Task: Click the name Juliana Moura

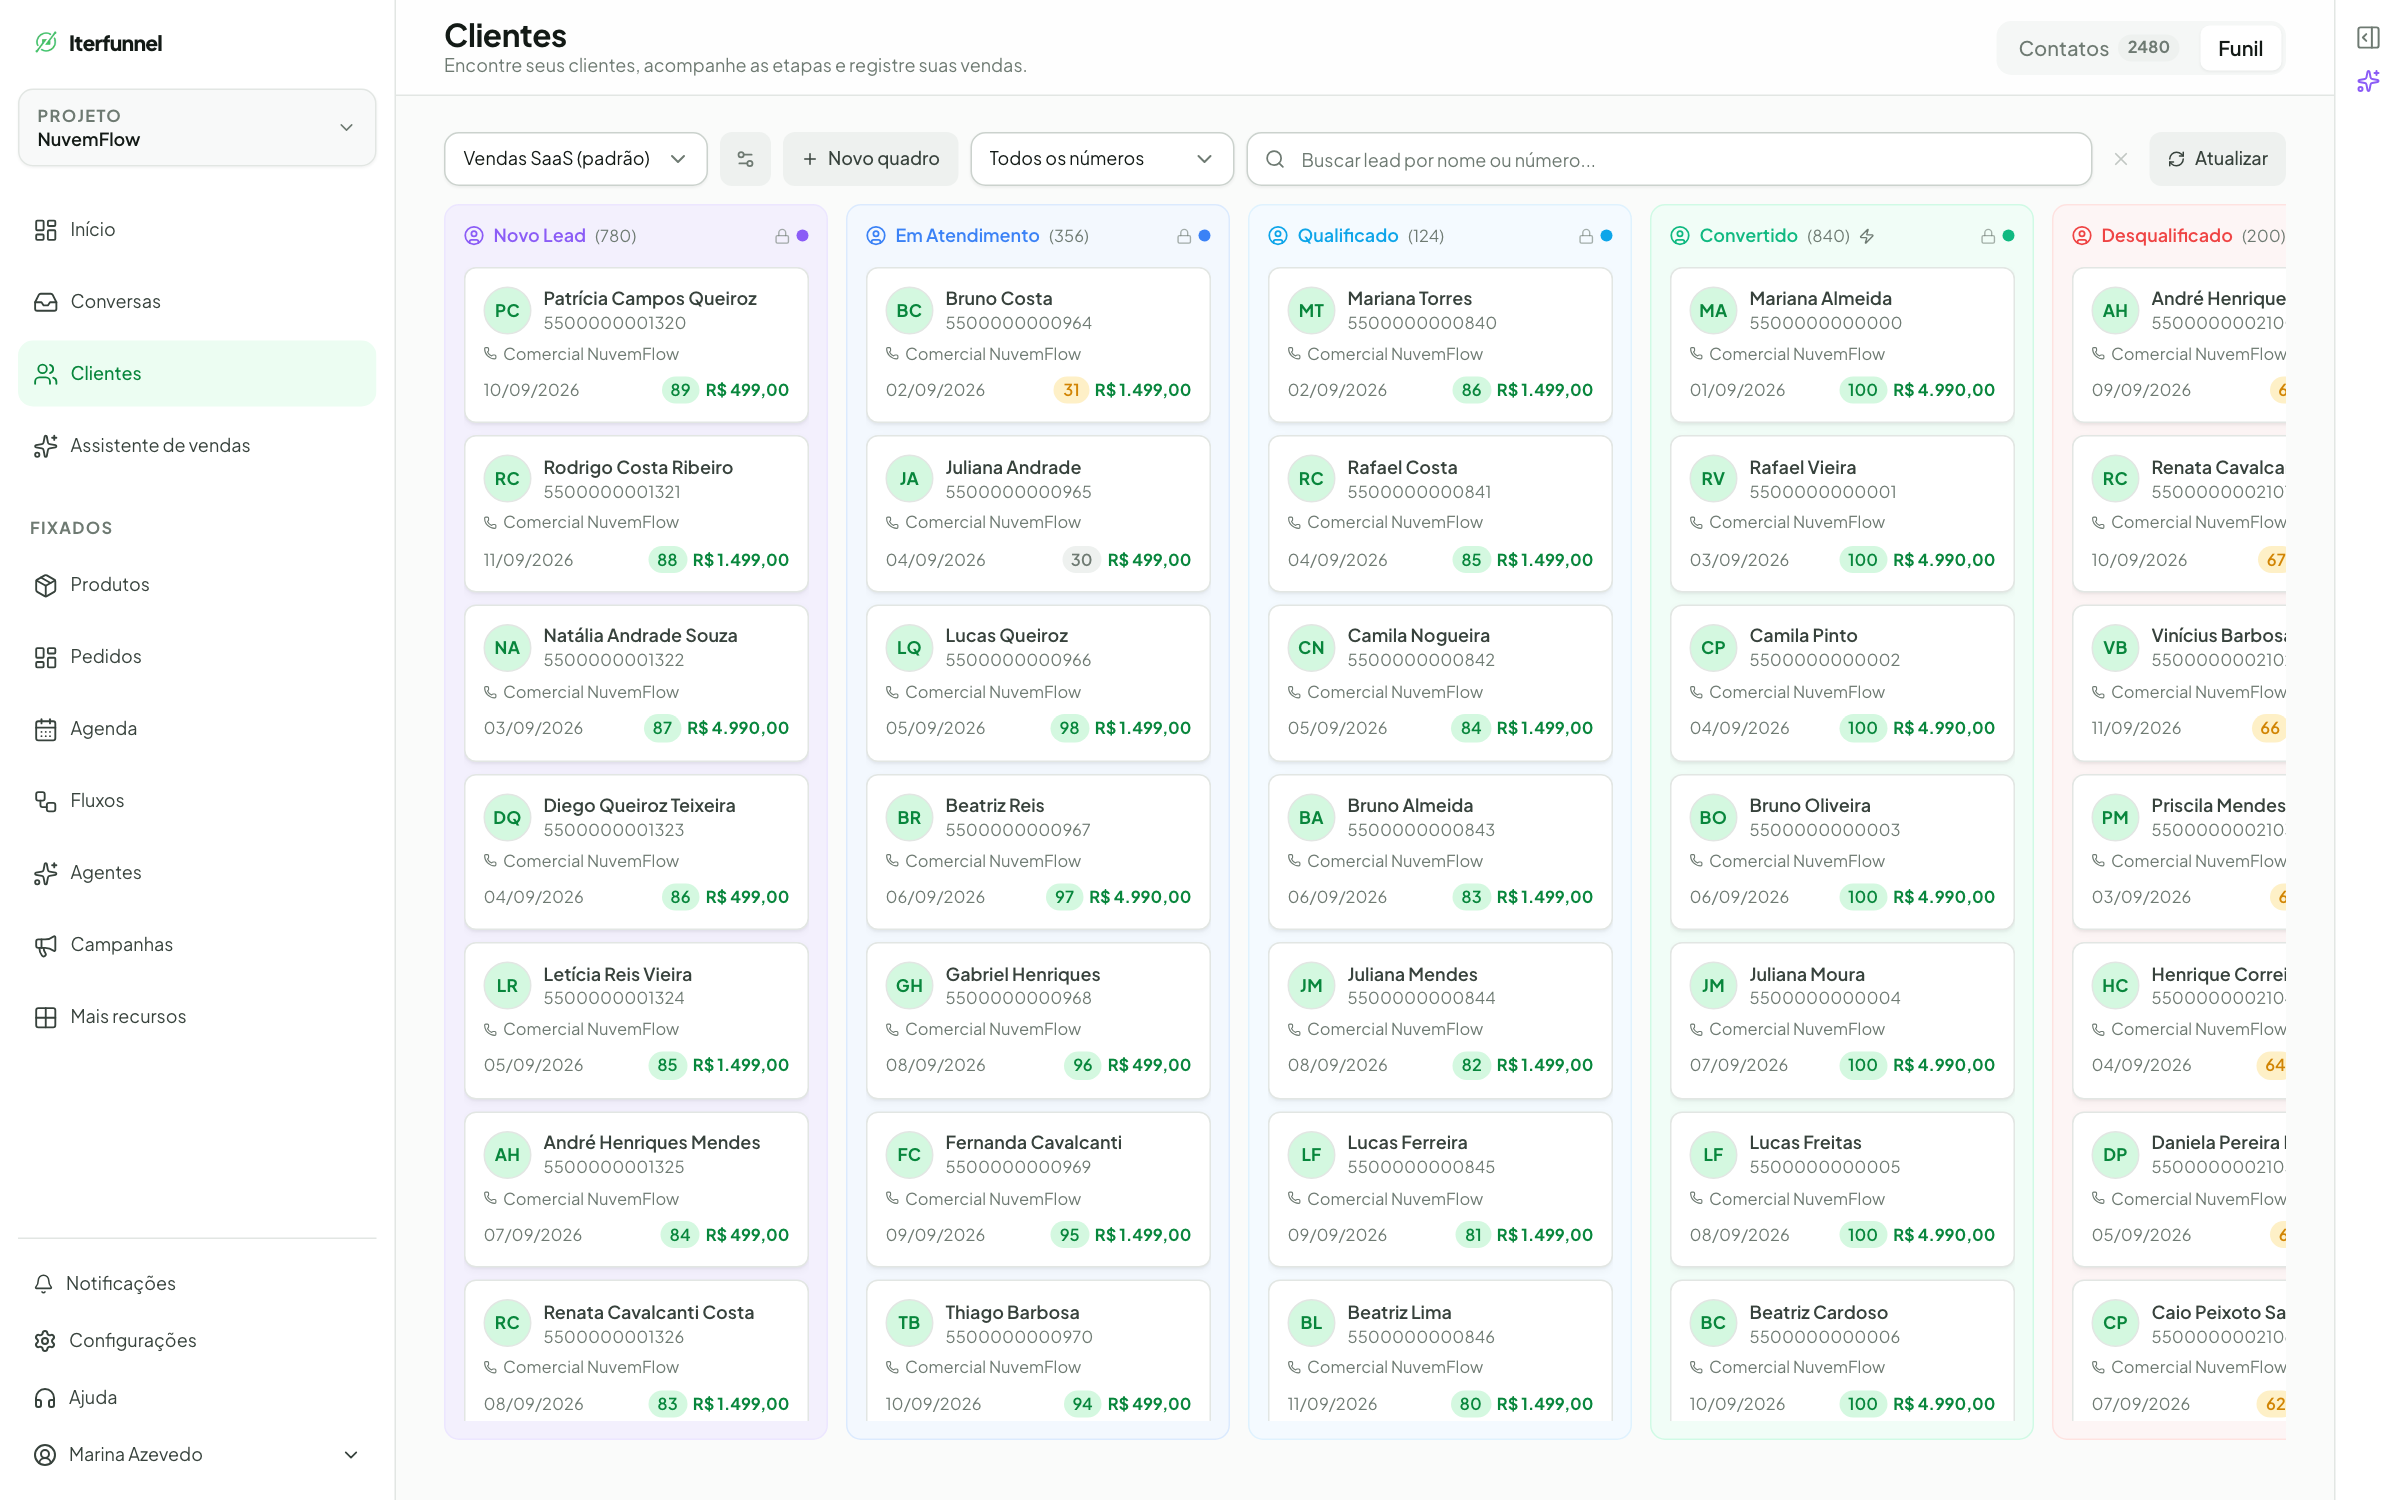Action: pyautogui.click(x=1806, y=975)
